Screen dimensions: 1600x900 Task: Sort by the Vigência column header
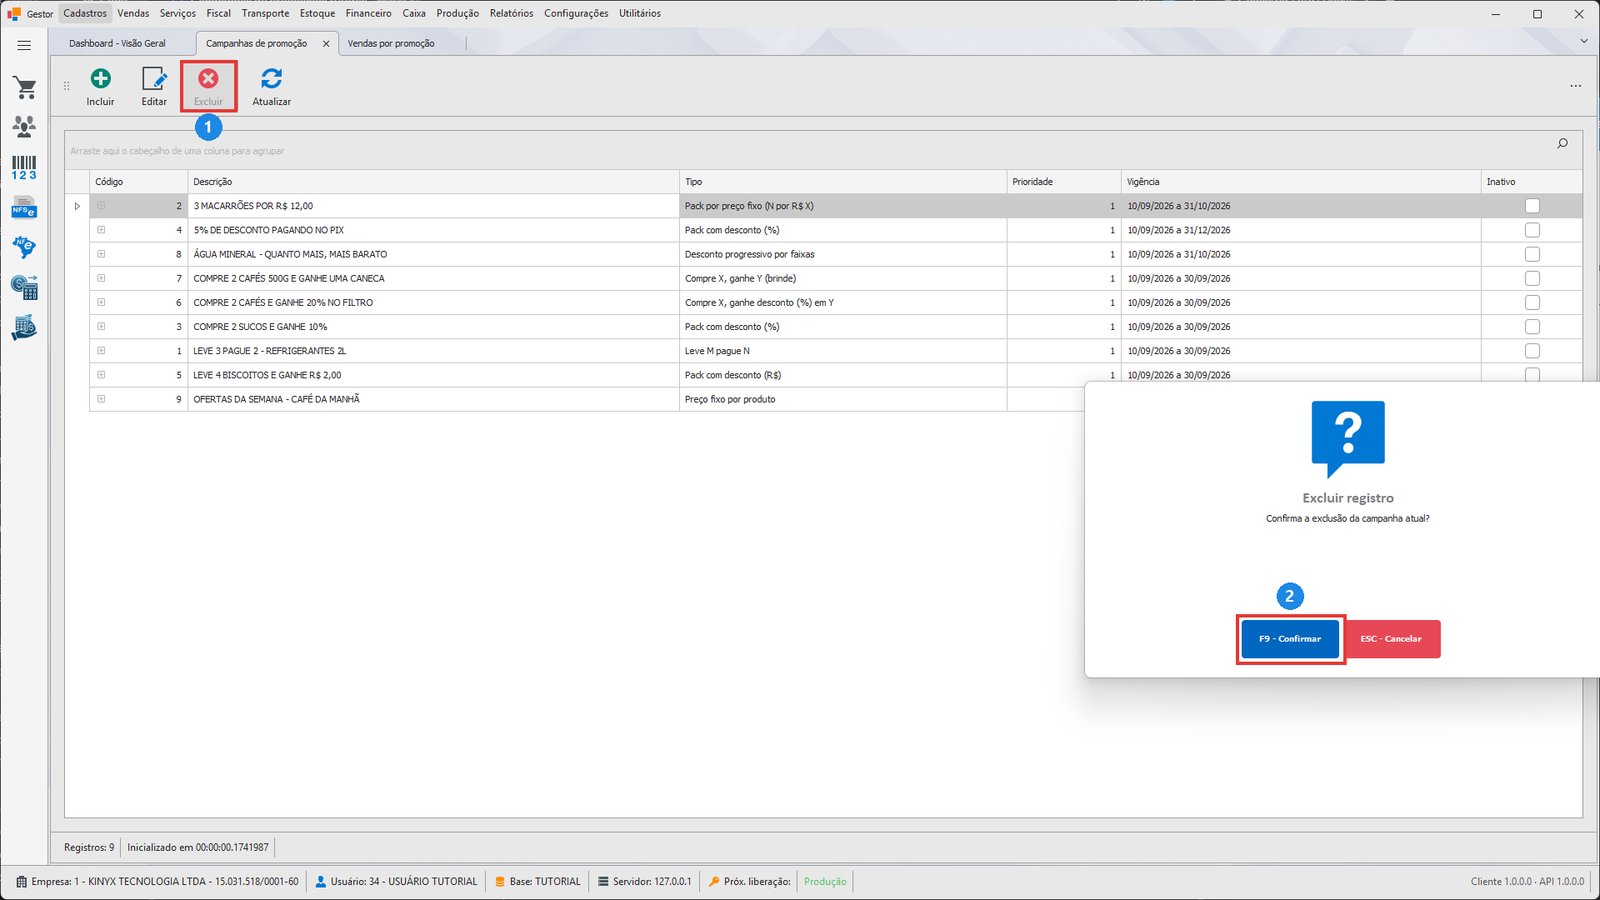coord(1143,182)
